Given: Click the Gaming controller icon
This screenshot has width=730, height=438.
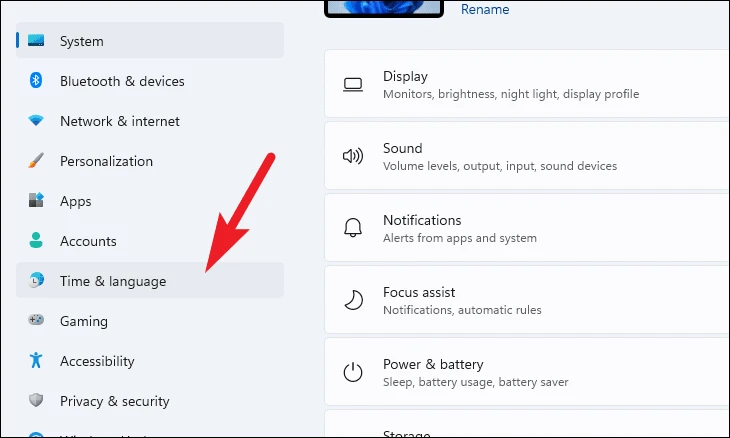Looking at the screenshot, I should pyautogui.click(x=36, y=320).
